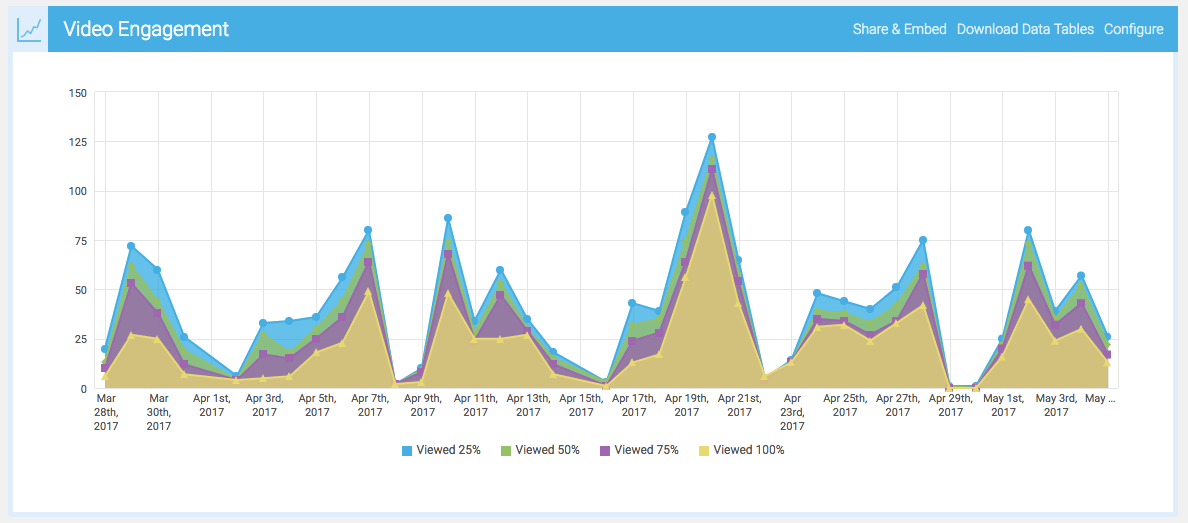This screenshot has height=523, width=1188.
Task: Open the Configure option
Action: tap(1133, 30)
